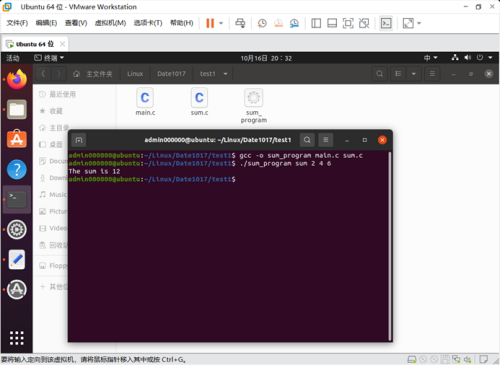The height and width of the screenshot is (365, 500).
Task: Open Software Updater icon in the dock
Action: (x=17, y=289)
